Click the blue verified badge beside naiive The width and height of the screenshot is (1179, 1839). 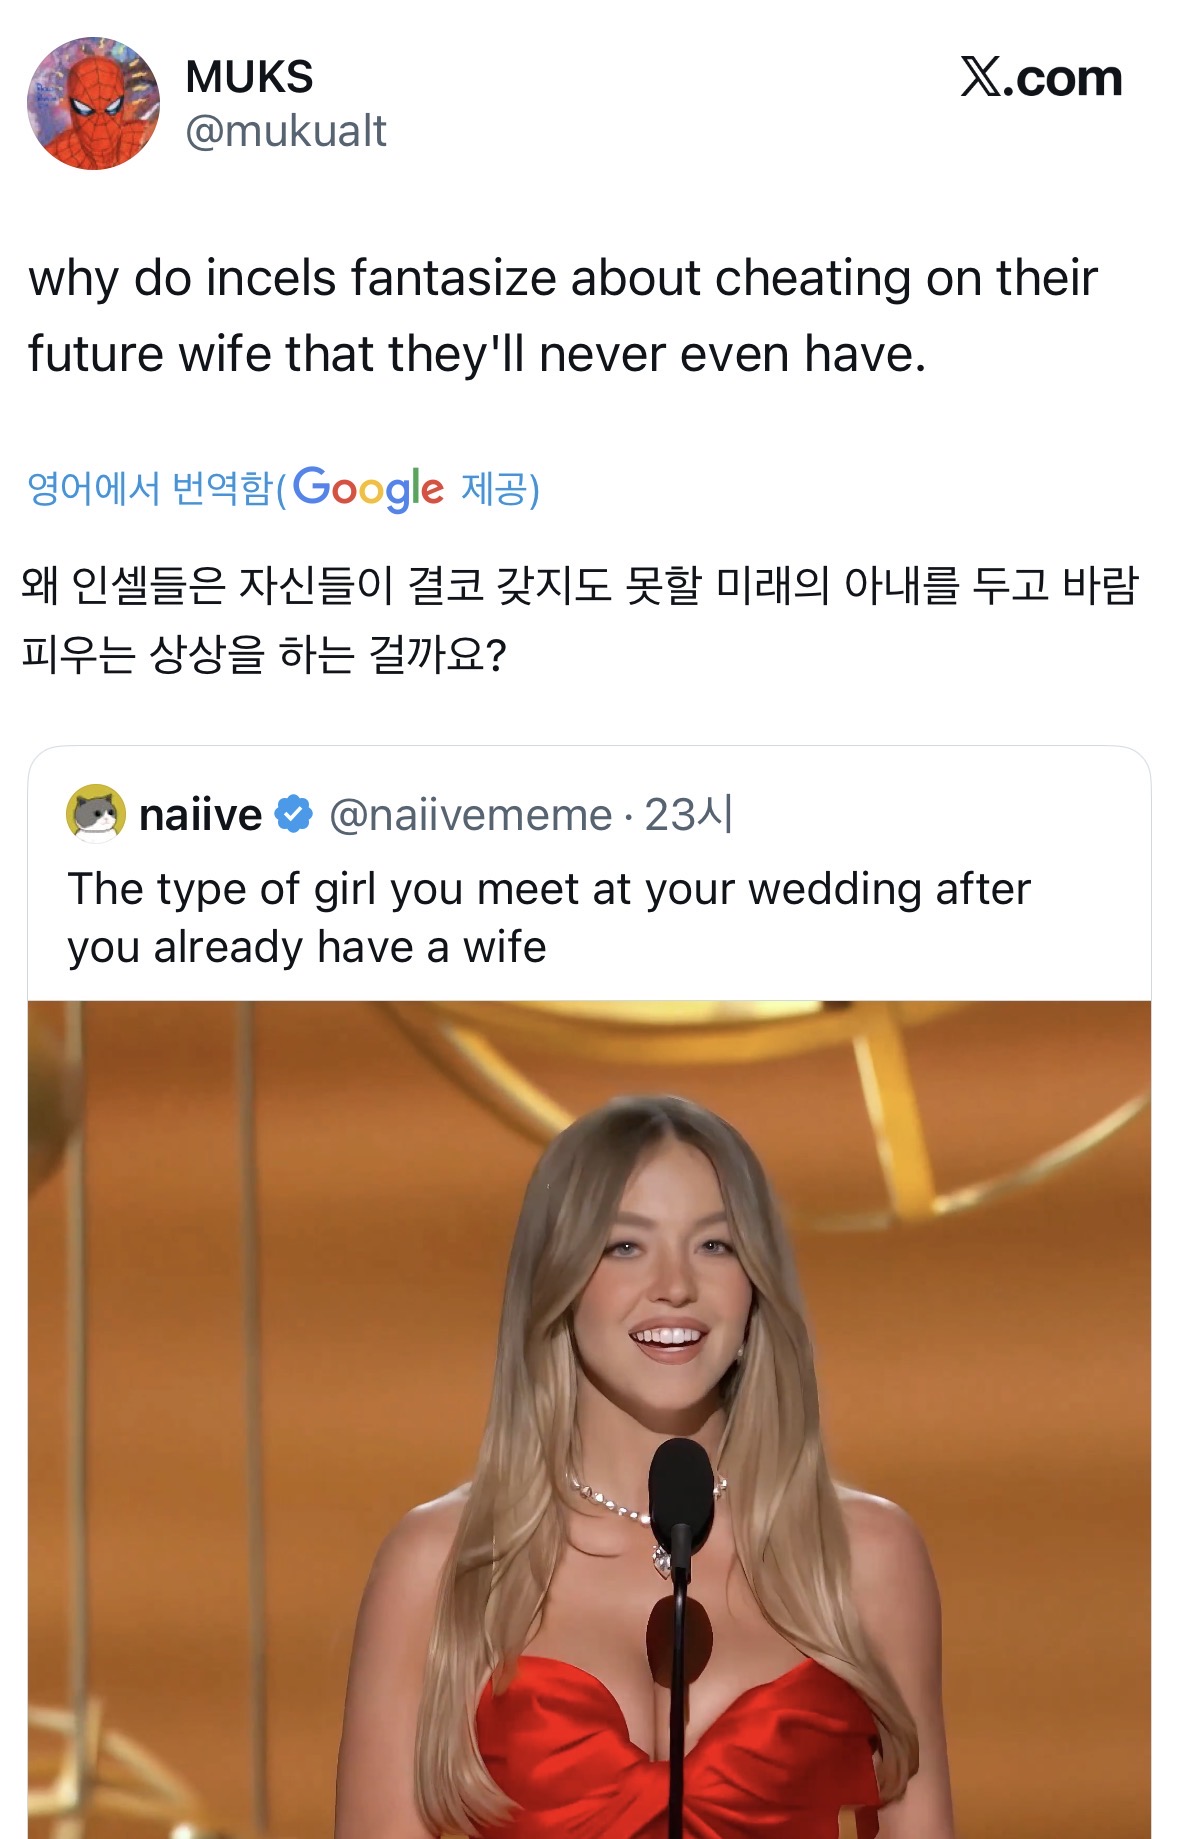click(293, 814)
